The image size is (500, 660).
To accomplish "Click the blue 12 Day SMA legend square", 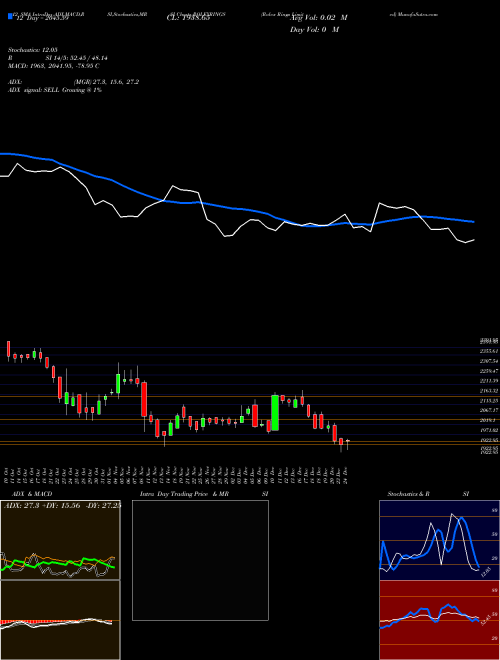I will point(10,16).
